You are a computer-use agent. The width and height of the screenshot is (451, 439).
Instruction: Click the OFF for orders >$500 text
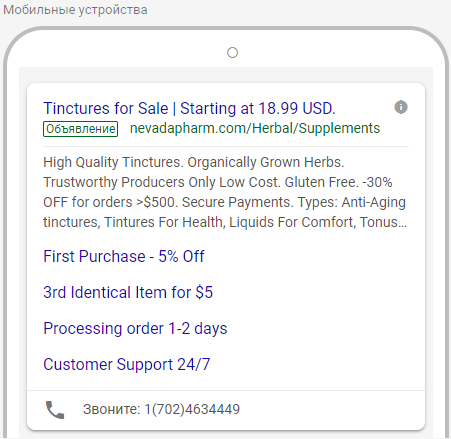click(x=110, y=202)
